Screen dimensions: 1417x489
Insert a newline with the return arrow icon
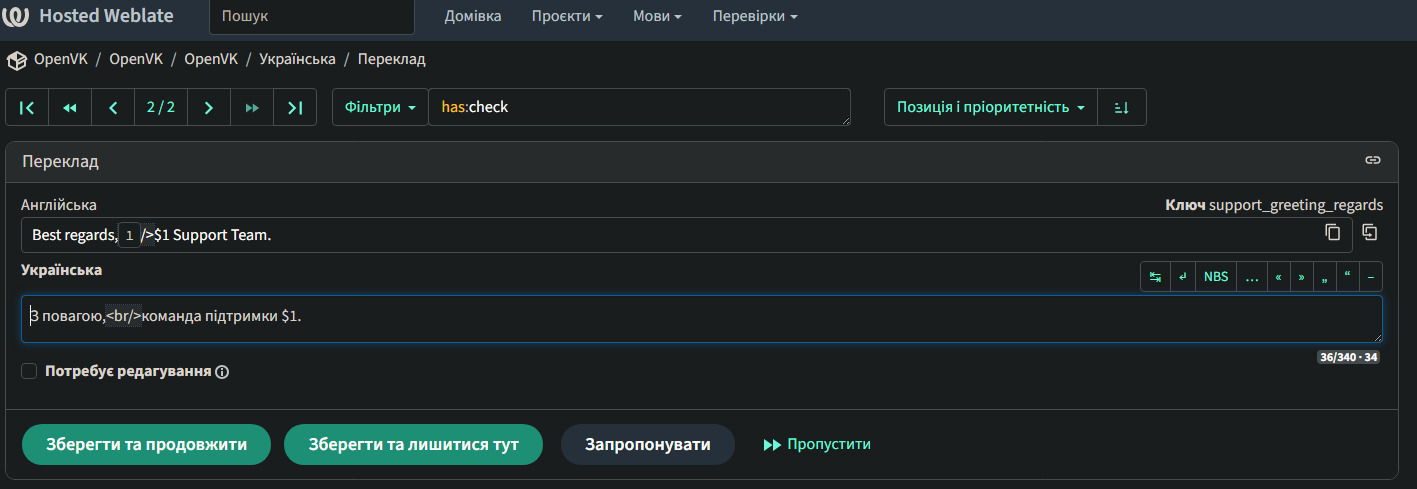pyautogui.click(x=1183, y=277)
